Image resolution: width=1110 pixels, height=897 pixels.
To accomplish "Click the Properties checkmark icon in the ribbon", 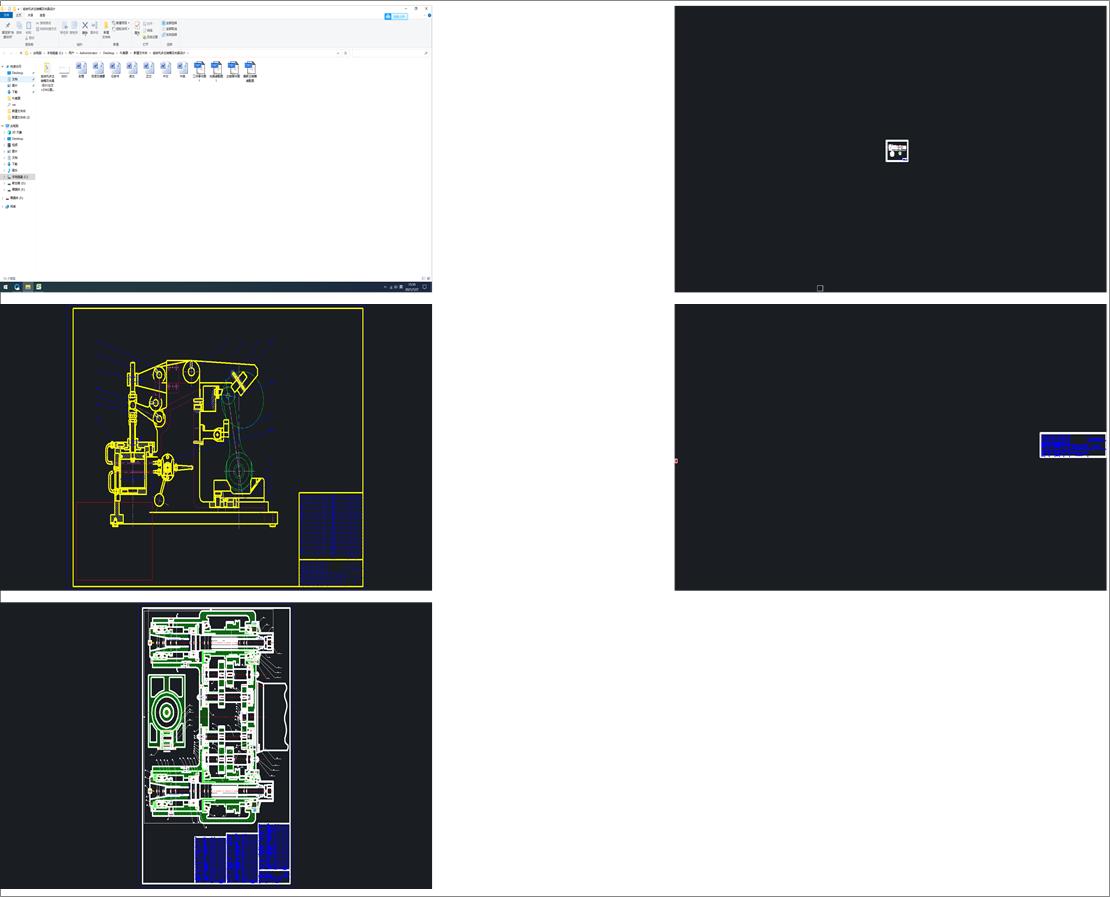I will [x=137, y=25].
